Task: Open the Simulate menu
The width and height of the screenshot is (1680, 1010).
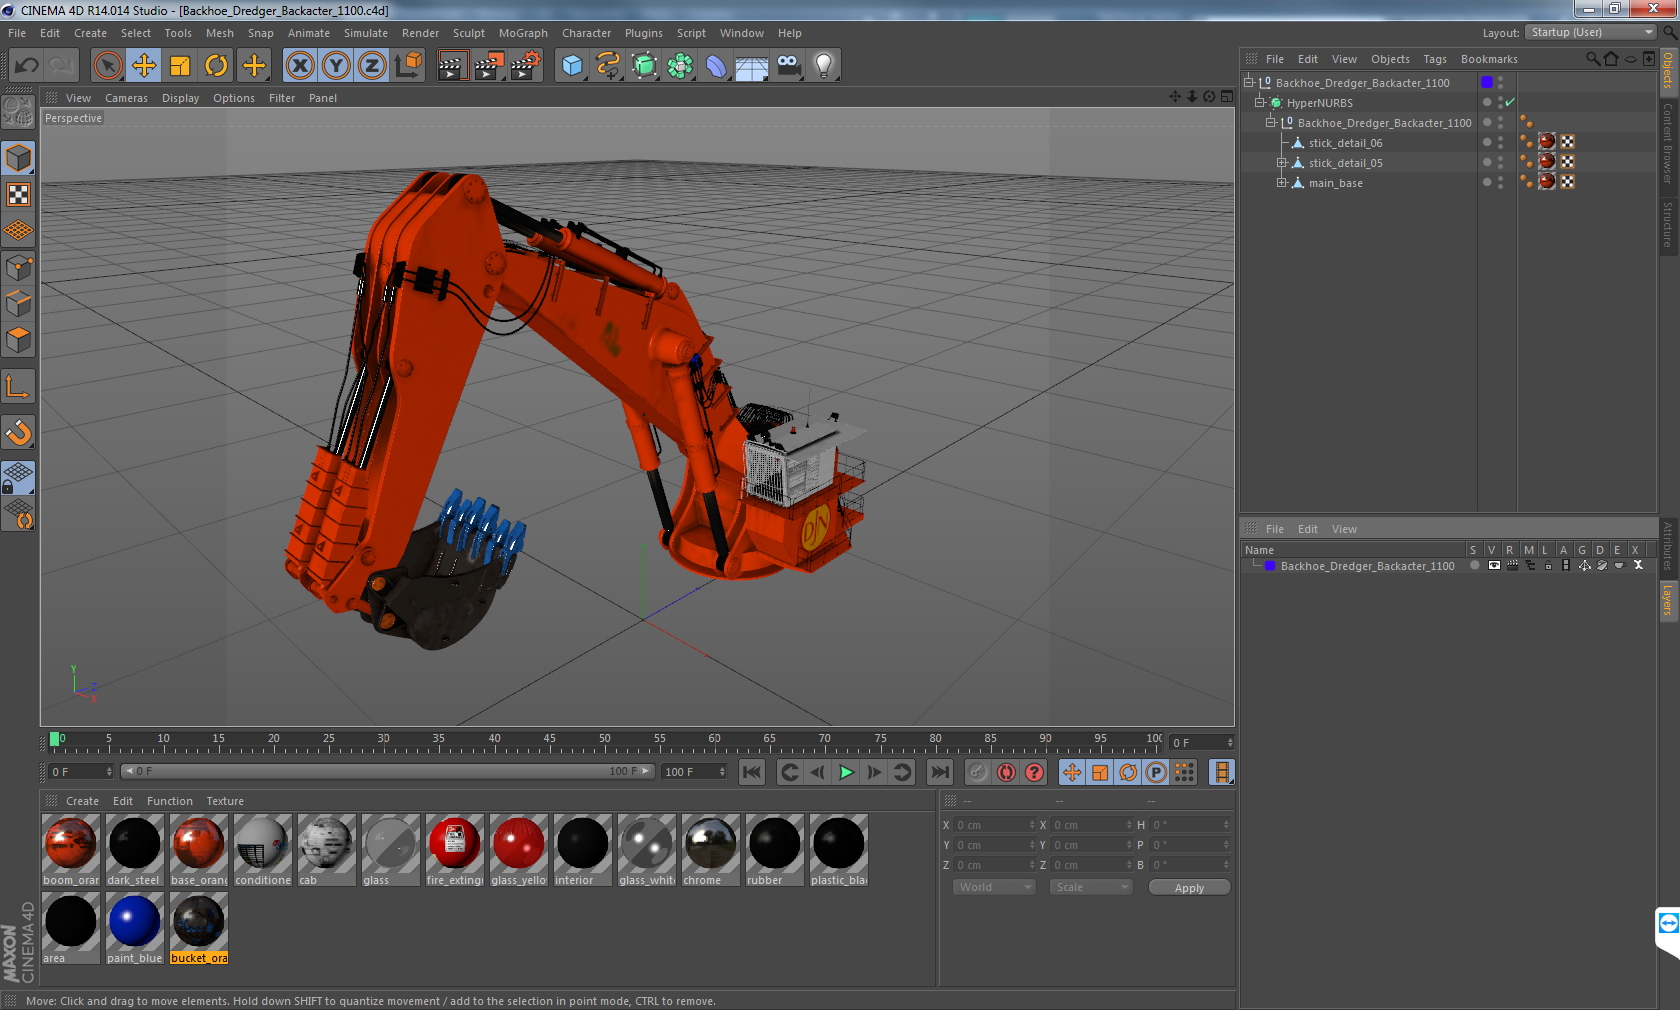Action: tap(366, 33)
